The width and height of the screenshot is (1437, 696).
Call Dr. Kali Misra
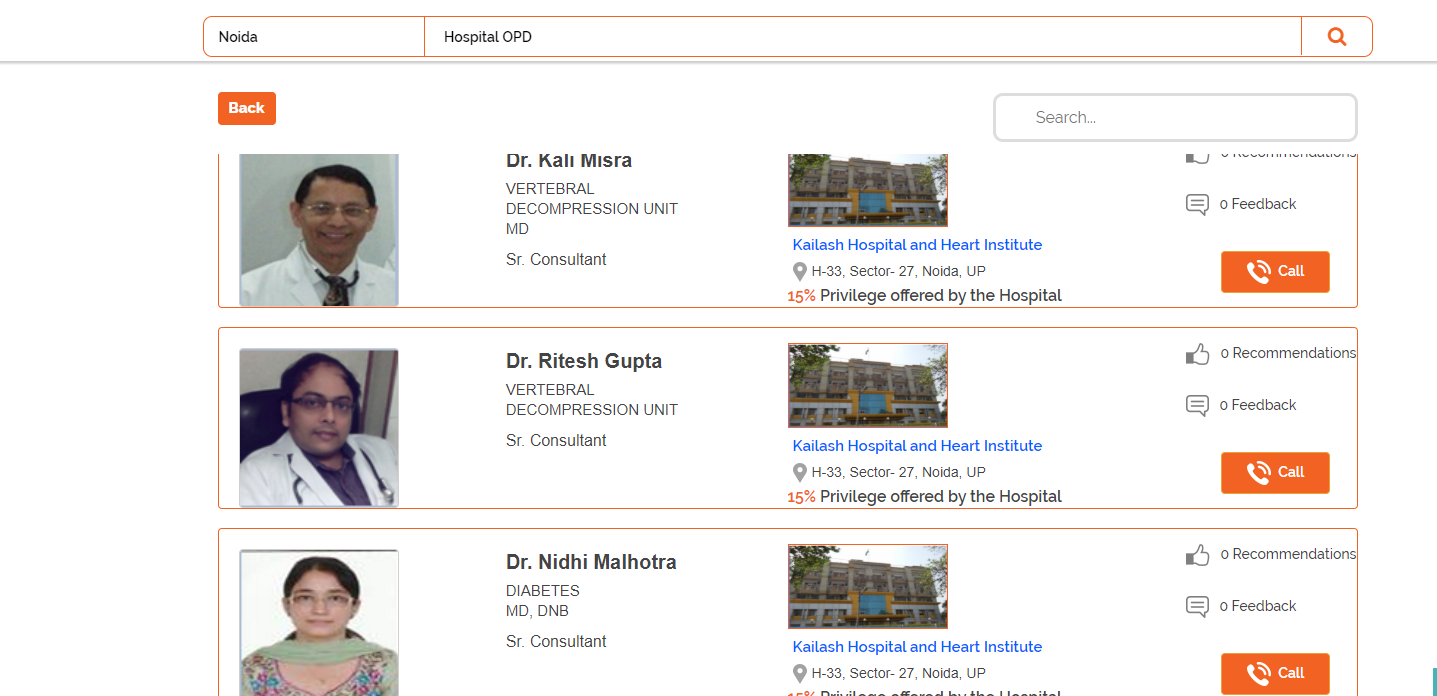[1275, 272]
